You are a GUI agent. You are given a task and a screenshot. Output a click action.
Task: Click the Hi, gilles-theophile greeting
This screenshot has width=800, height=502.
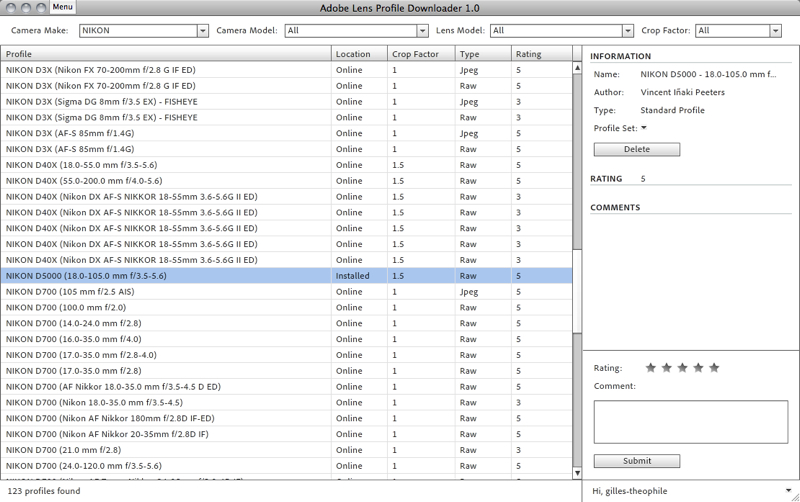pyautogui.click(x=630, y=491)
